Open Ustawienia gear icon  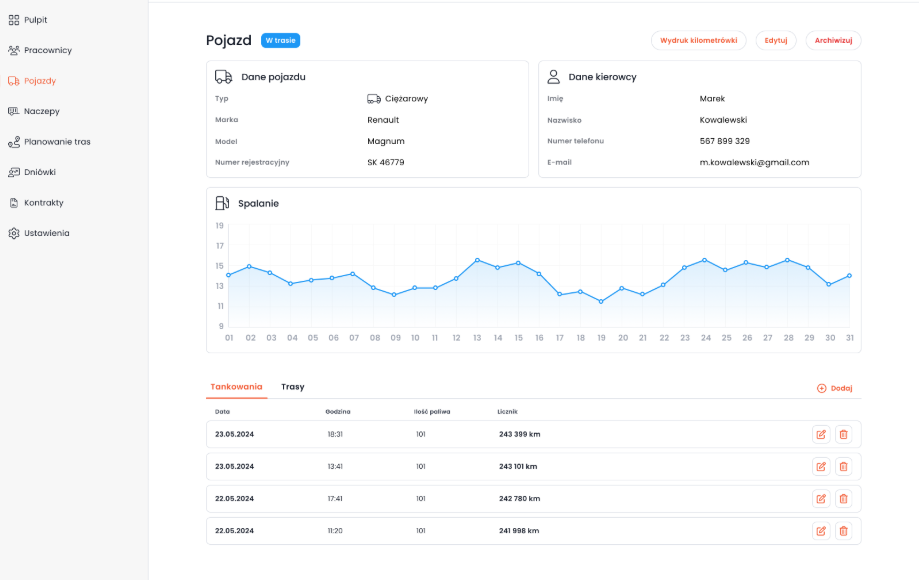14,233
